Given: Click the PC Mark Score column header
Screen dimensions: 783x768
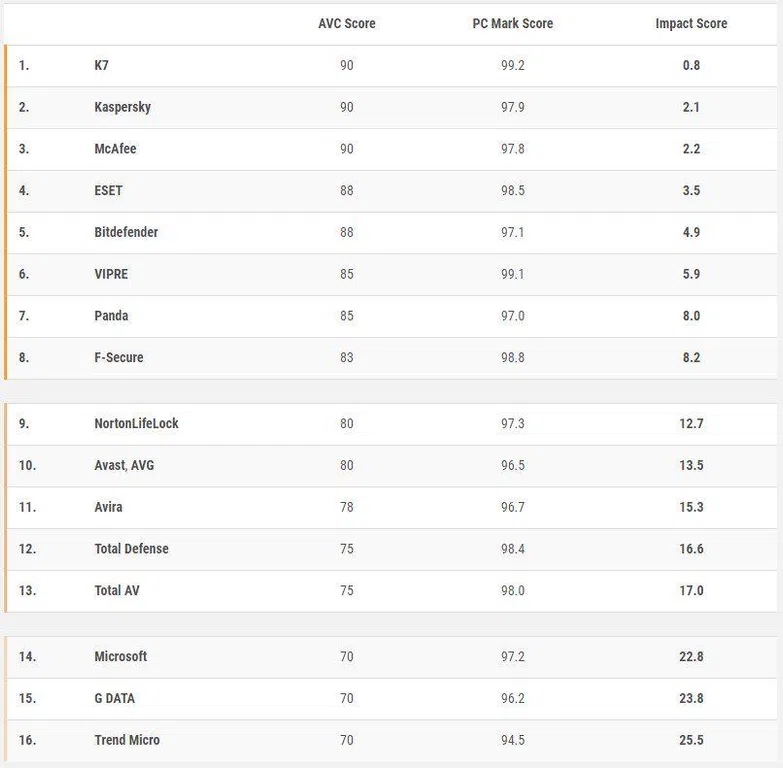Looking at the screenshot, I should click(513, 23).
